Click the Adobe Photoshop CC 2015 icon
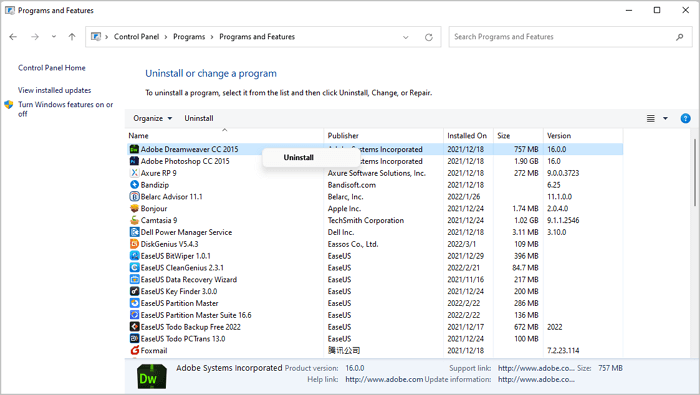The width and height of the screenshot is (700, 395). click(x=134, y=161)
